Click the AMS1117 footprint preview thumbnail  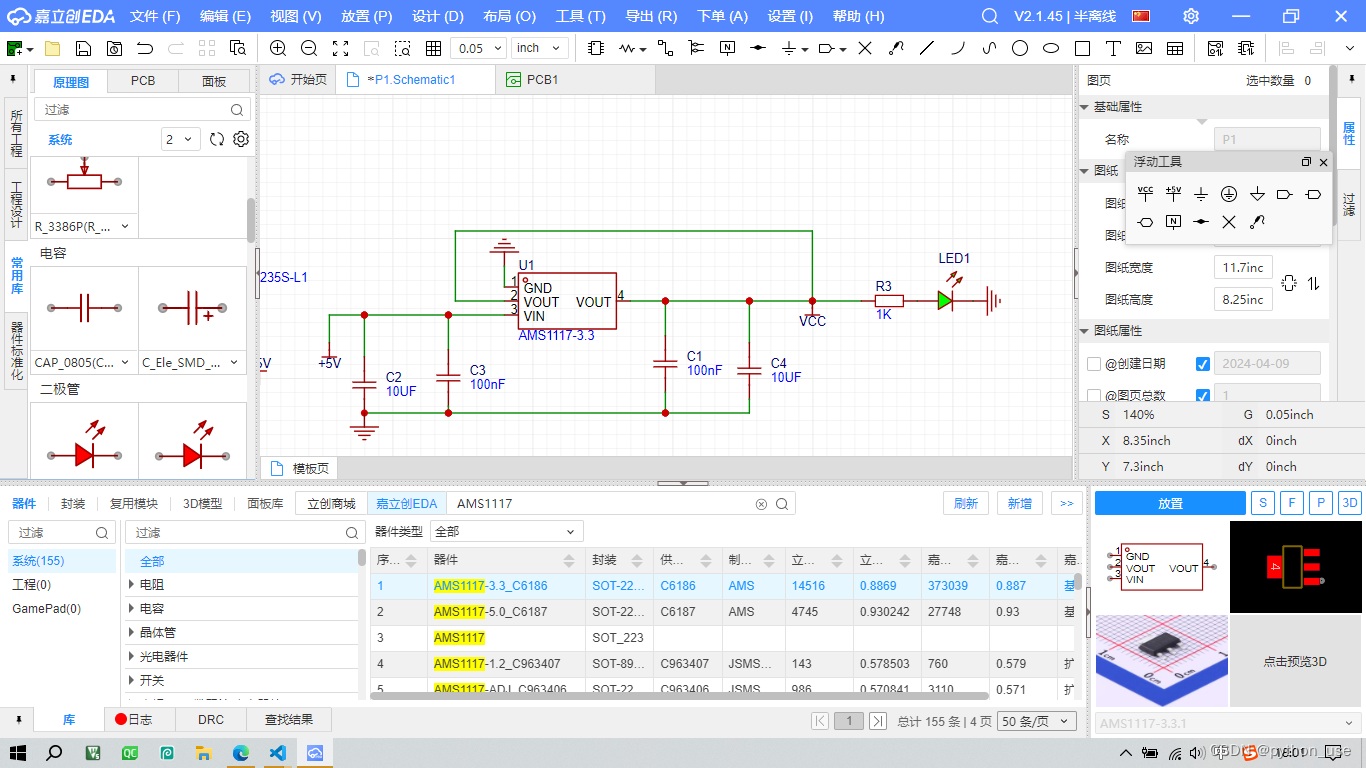[x=1294, y=566]
